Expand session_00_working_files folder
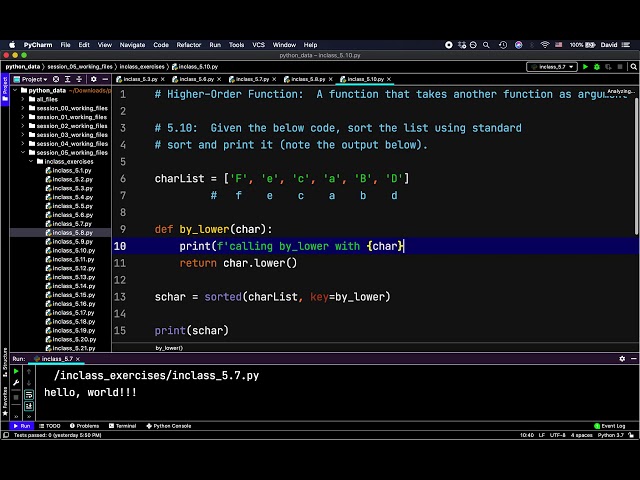This screenshot has height=480, width=640. 23,108
